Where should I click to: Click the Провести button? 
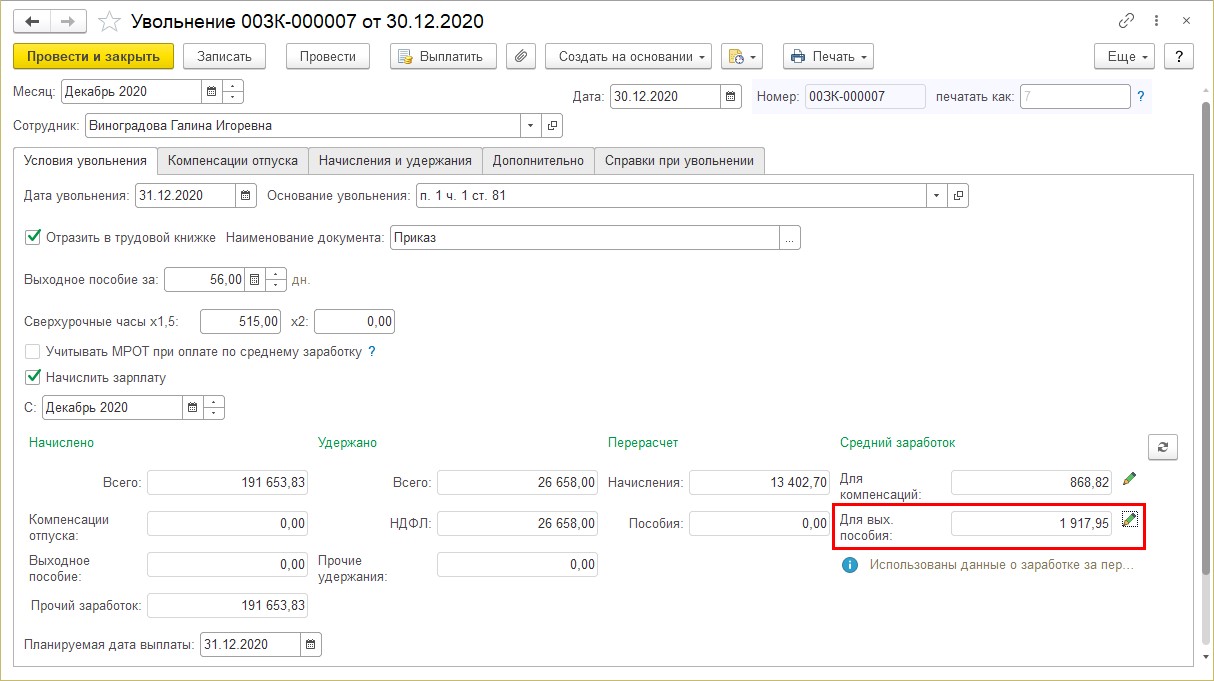coord(328,57)
